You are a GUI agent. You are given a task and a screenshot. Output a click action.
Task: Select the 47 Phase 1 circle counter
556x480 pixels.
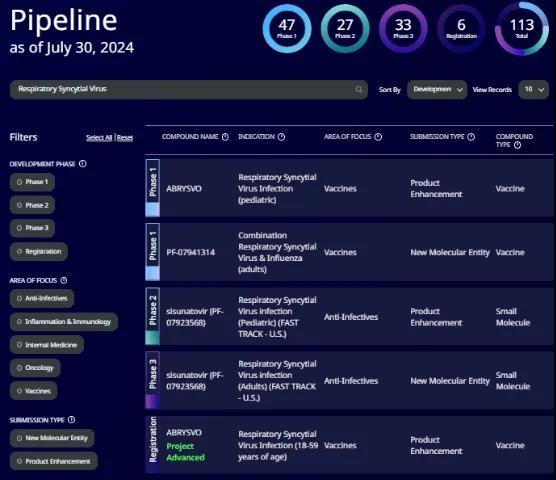point(287,28)
